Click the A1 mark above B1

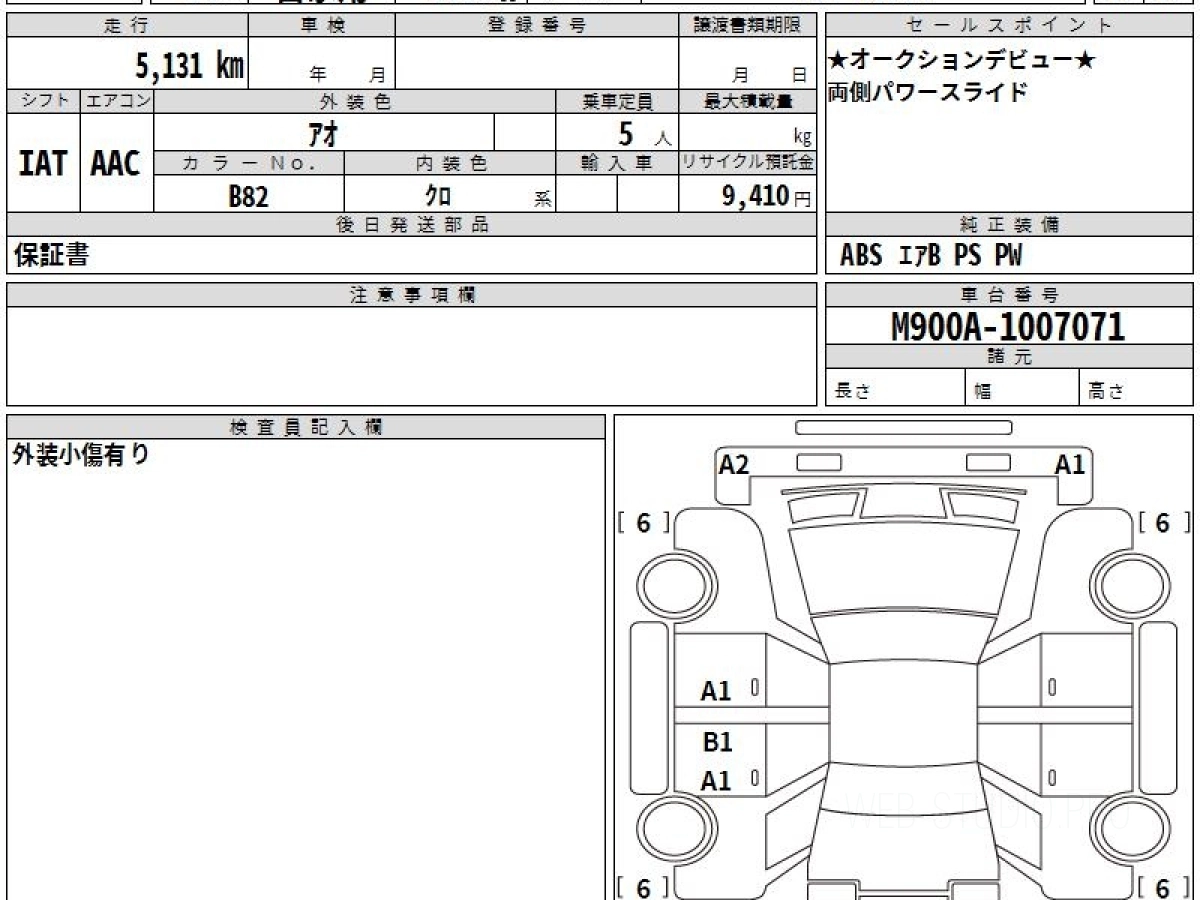click(716, 691)
